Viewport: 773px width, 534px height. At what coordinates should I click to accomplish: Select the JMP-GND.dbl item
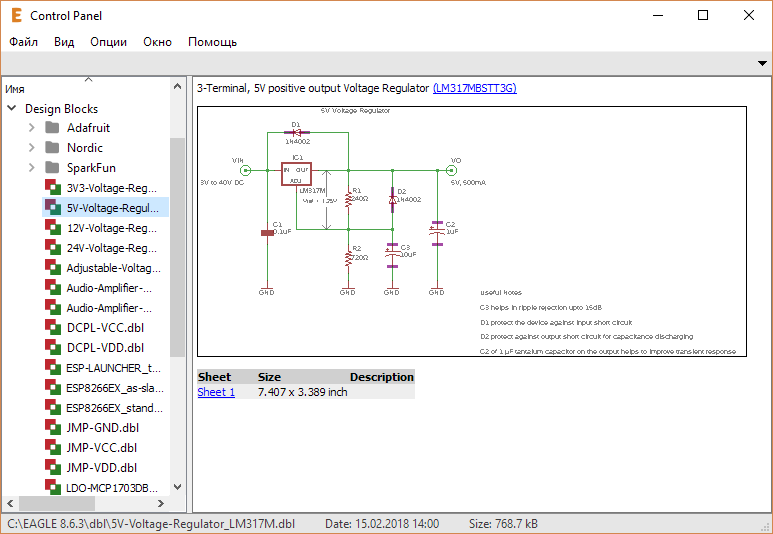point(103,428)
